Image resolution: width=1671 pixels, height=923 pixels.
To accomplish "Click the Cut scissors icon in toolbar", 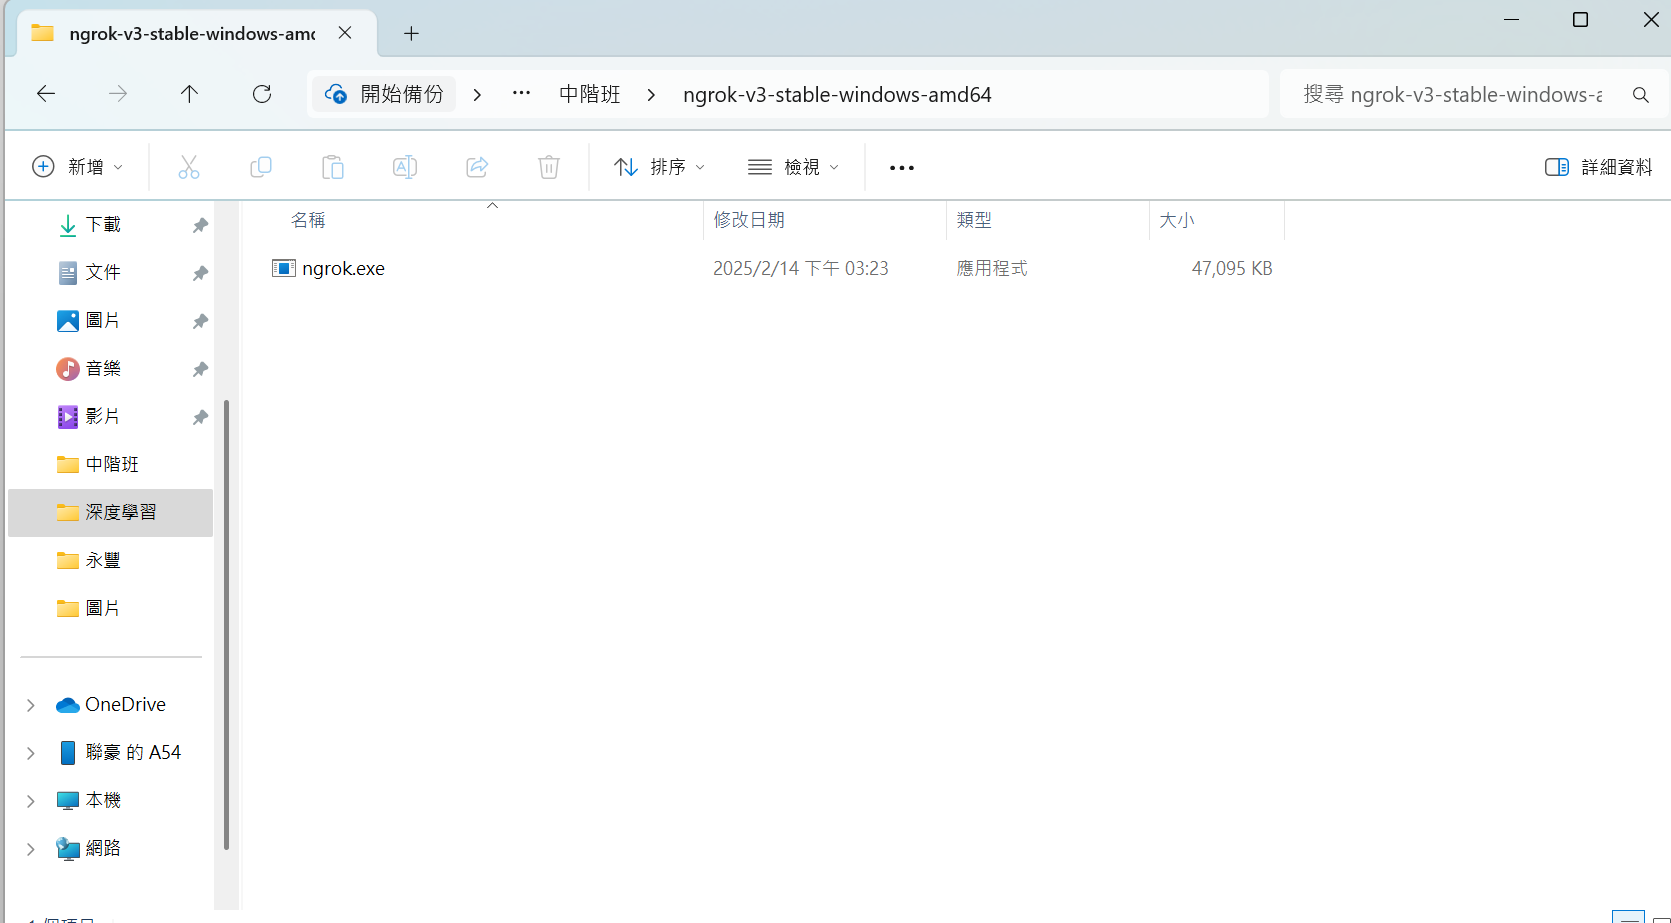I will pos(188,167).
